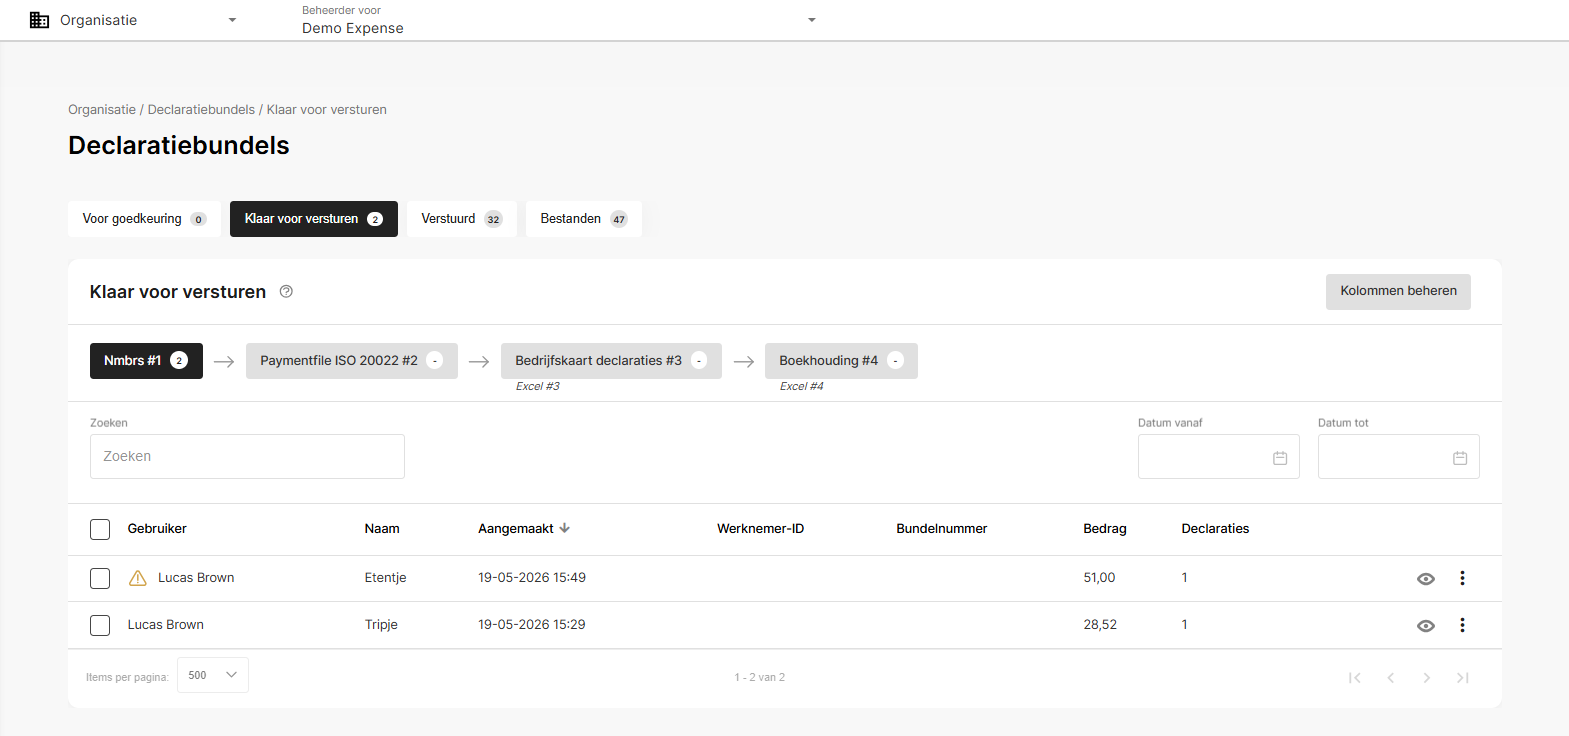Expand the Organisatie dropdown
Screen dimensions: 1569x736
tap(232, 20)
